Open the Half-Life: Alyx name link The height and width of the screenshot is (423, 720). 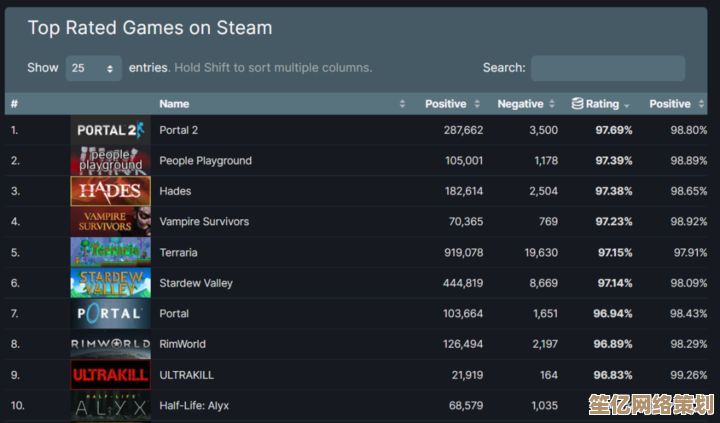[x=194, y=406]
